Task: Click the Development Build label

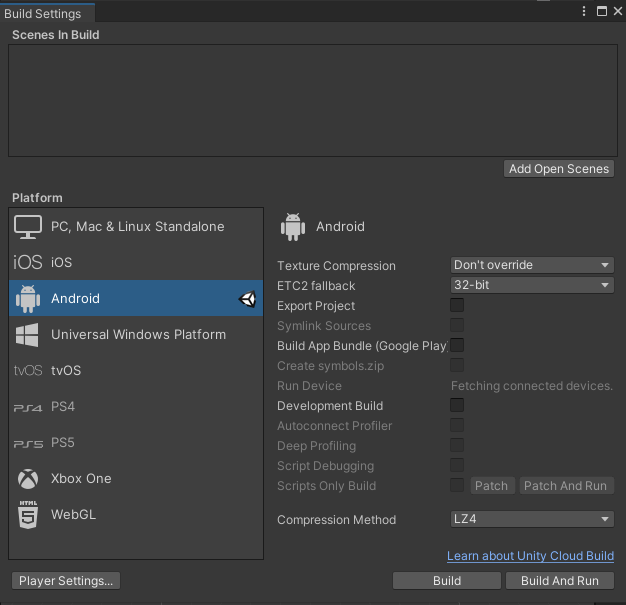Action: tap(330, 406)
